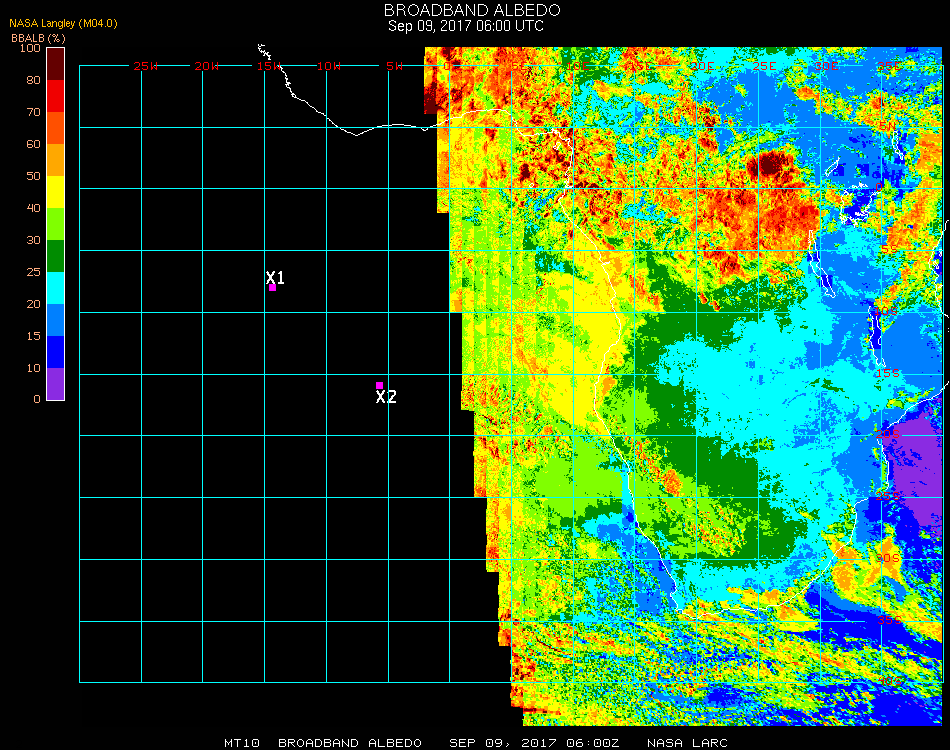950x750 pixels.
Task: Click the 15S latitude label
Action: tap(888, 373)
